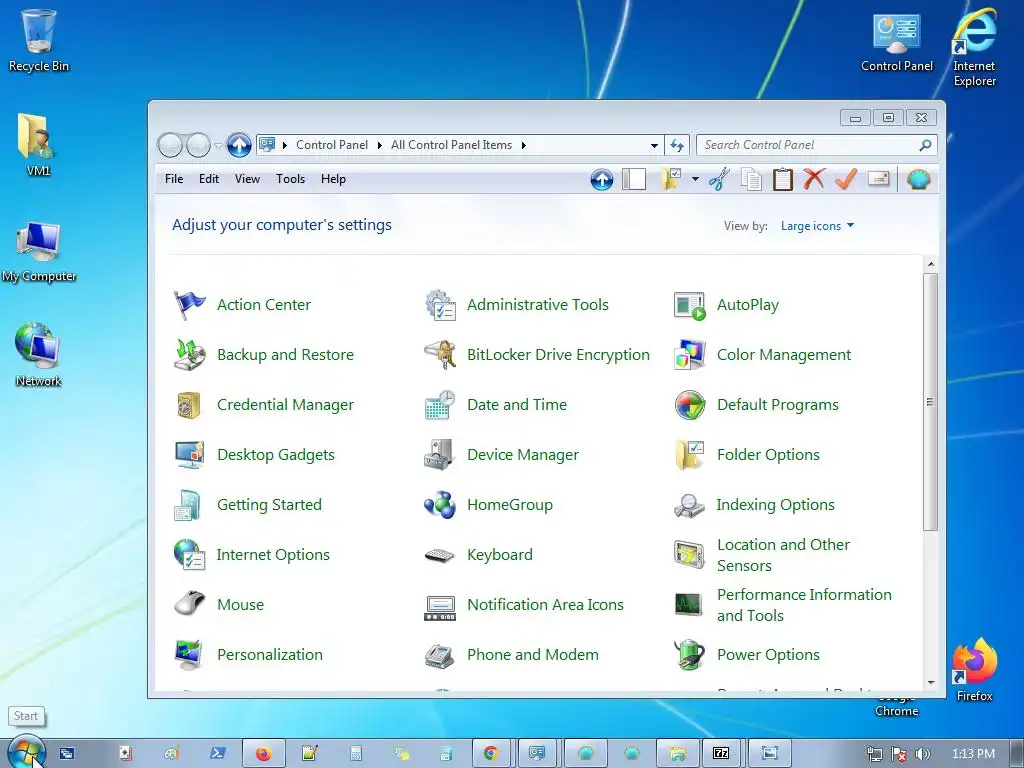Open the Help menu
Viewport: 1024px width, 768px height.
(x=333, y=179)
